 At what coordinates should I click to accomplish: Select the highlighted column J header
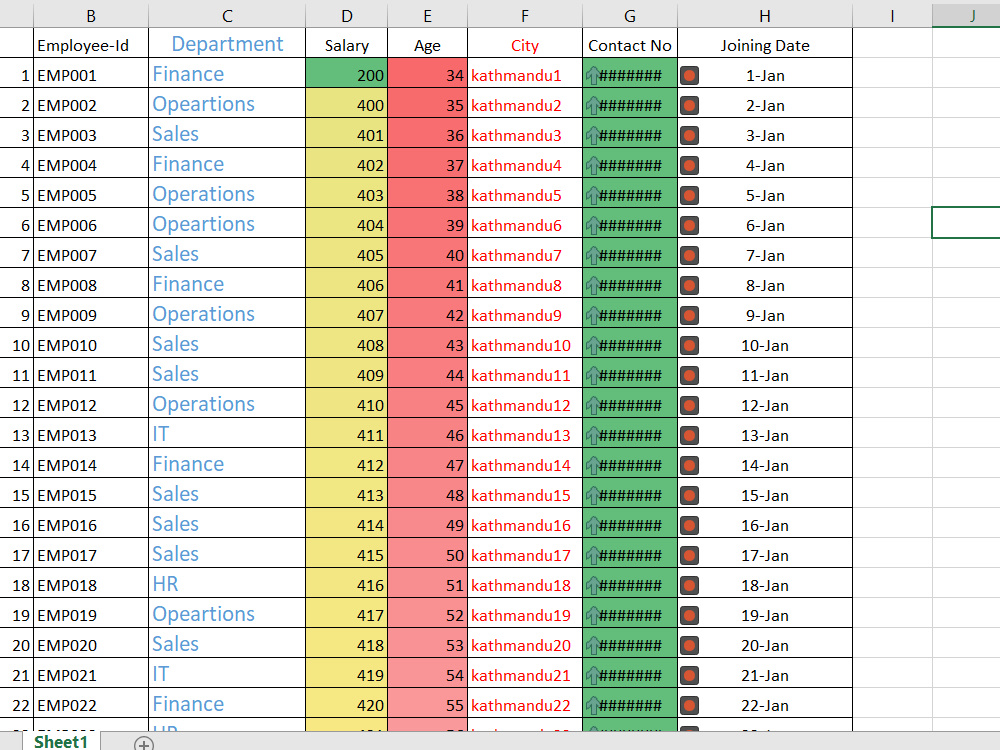click(966, 16)
